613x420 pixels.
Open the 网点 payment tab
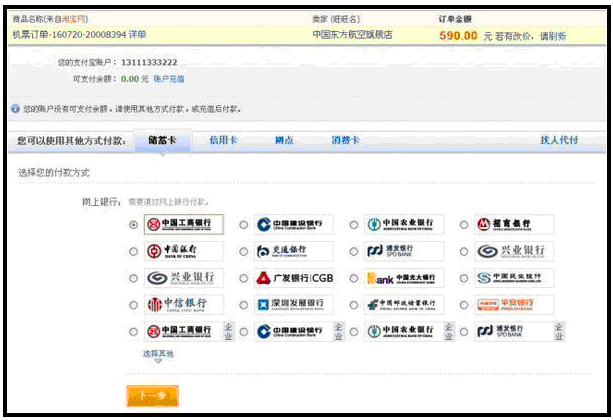click(284, 140)
